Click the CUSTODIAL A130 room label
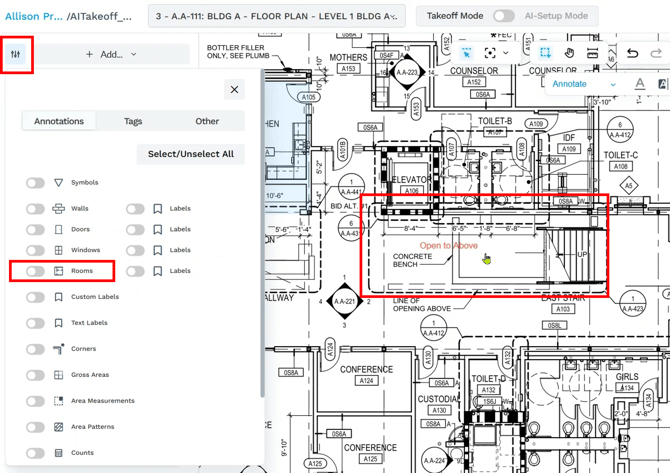This screenshot has height=473, width=670. (x=439, y=404)
